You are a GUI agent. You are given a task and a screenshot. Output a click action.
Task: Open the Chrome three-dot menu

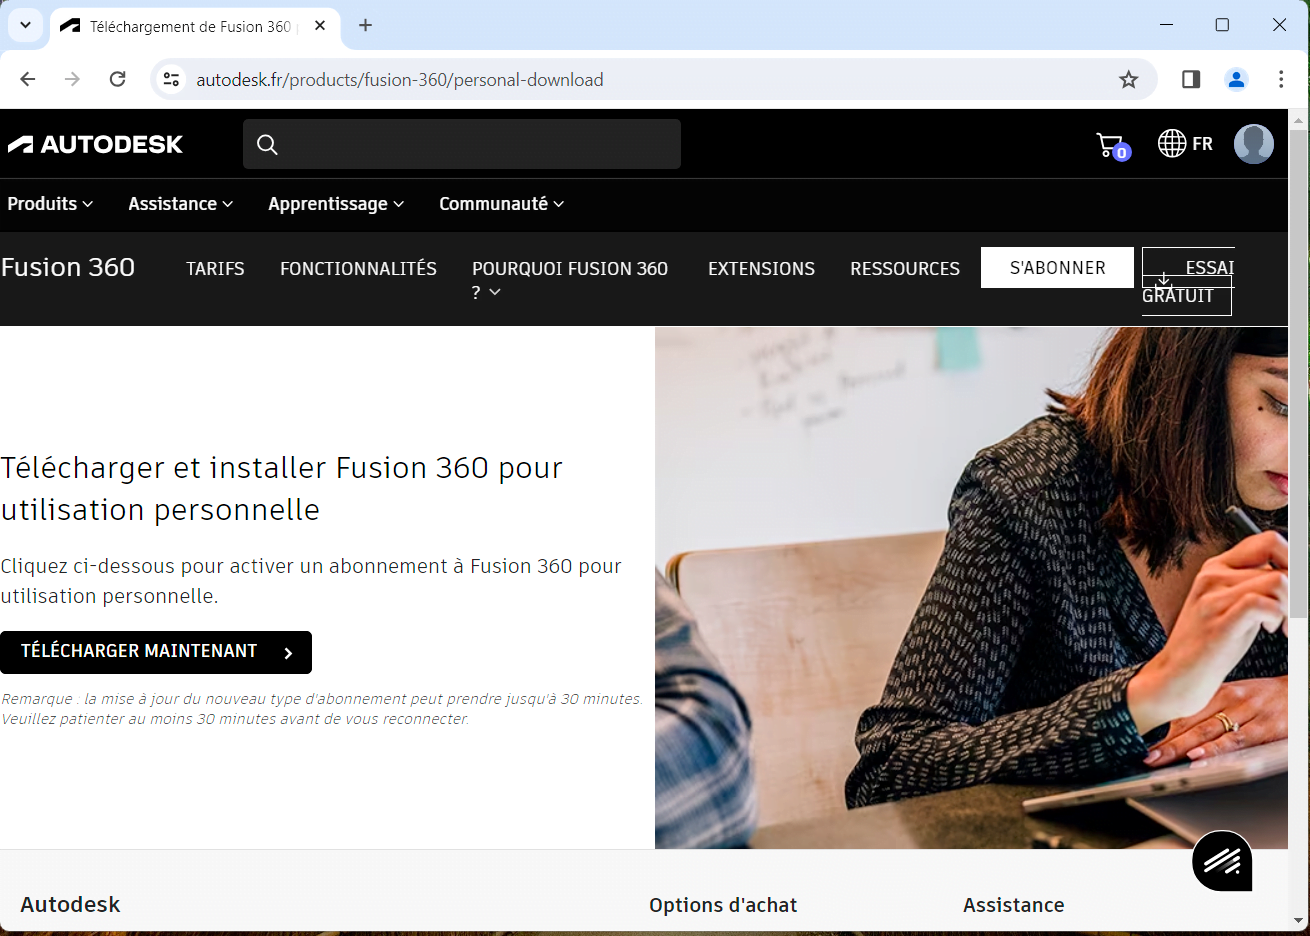[1281, 79]
